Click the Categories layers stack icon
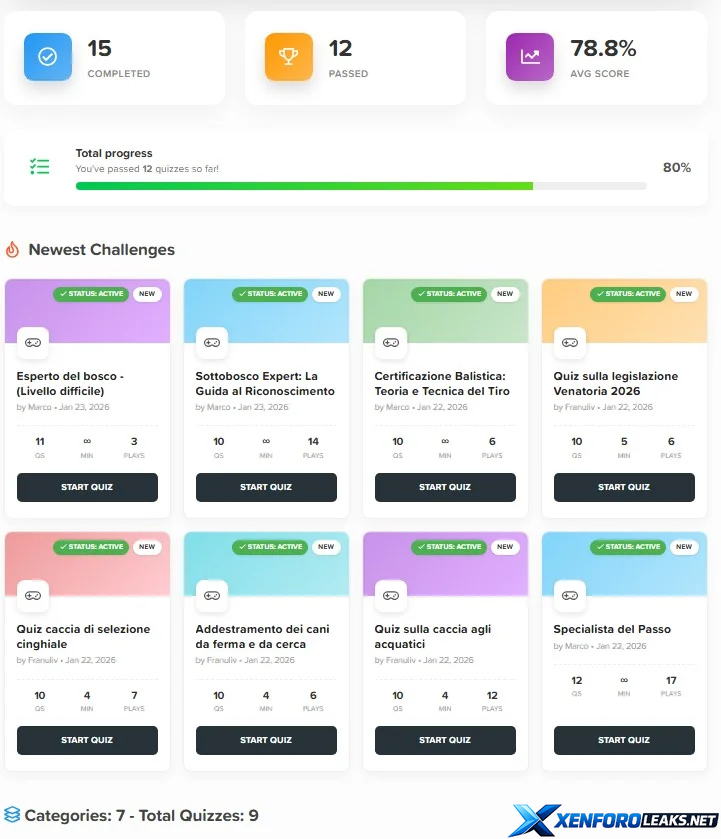This screenshot has width=721, height=839. pyautogui.click(x=12, y=815)
